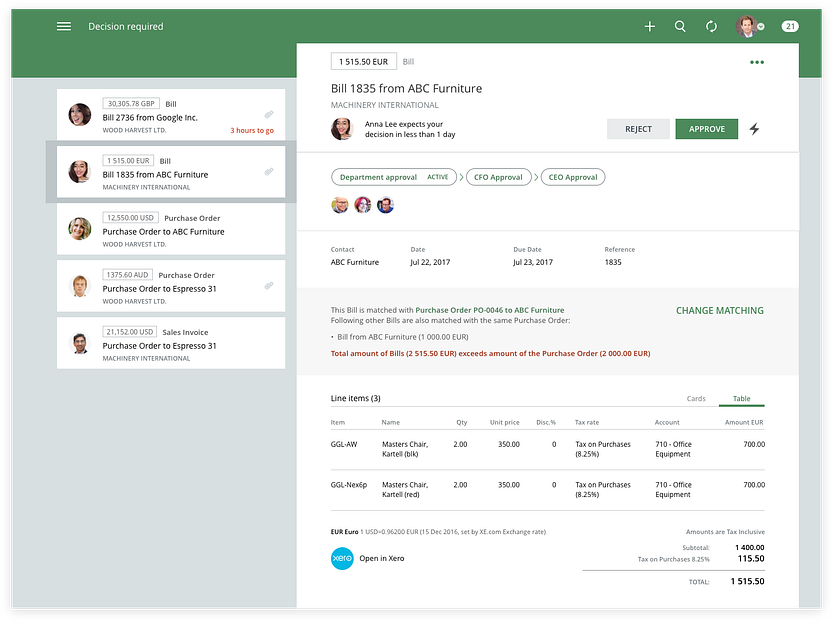Click the sync refresh icon
This screenshot has height=622, width=833.
pyautogui.click(x=711, y=26)
